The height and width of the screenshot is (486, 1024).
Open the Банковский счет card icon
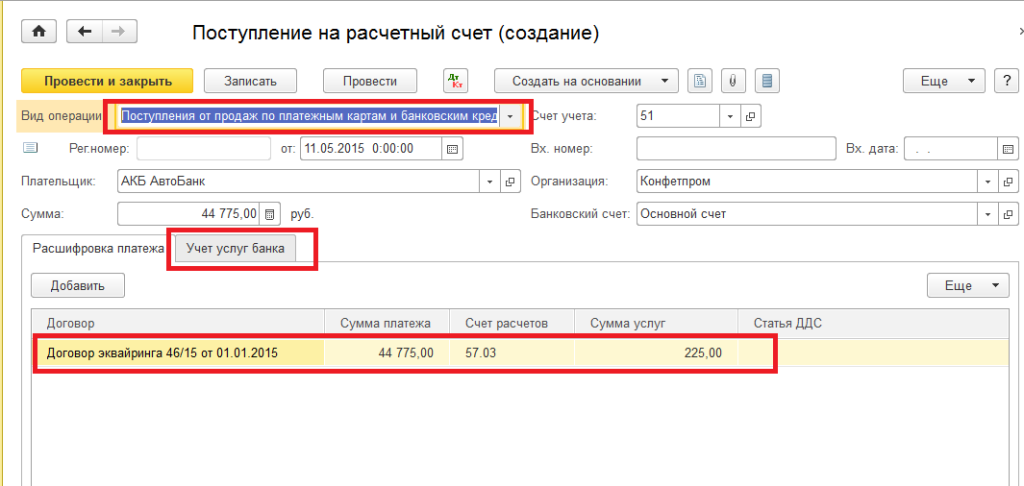click(1008, 214)
